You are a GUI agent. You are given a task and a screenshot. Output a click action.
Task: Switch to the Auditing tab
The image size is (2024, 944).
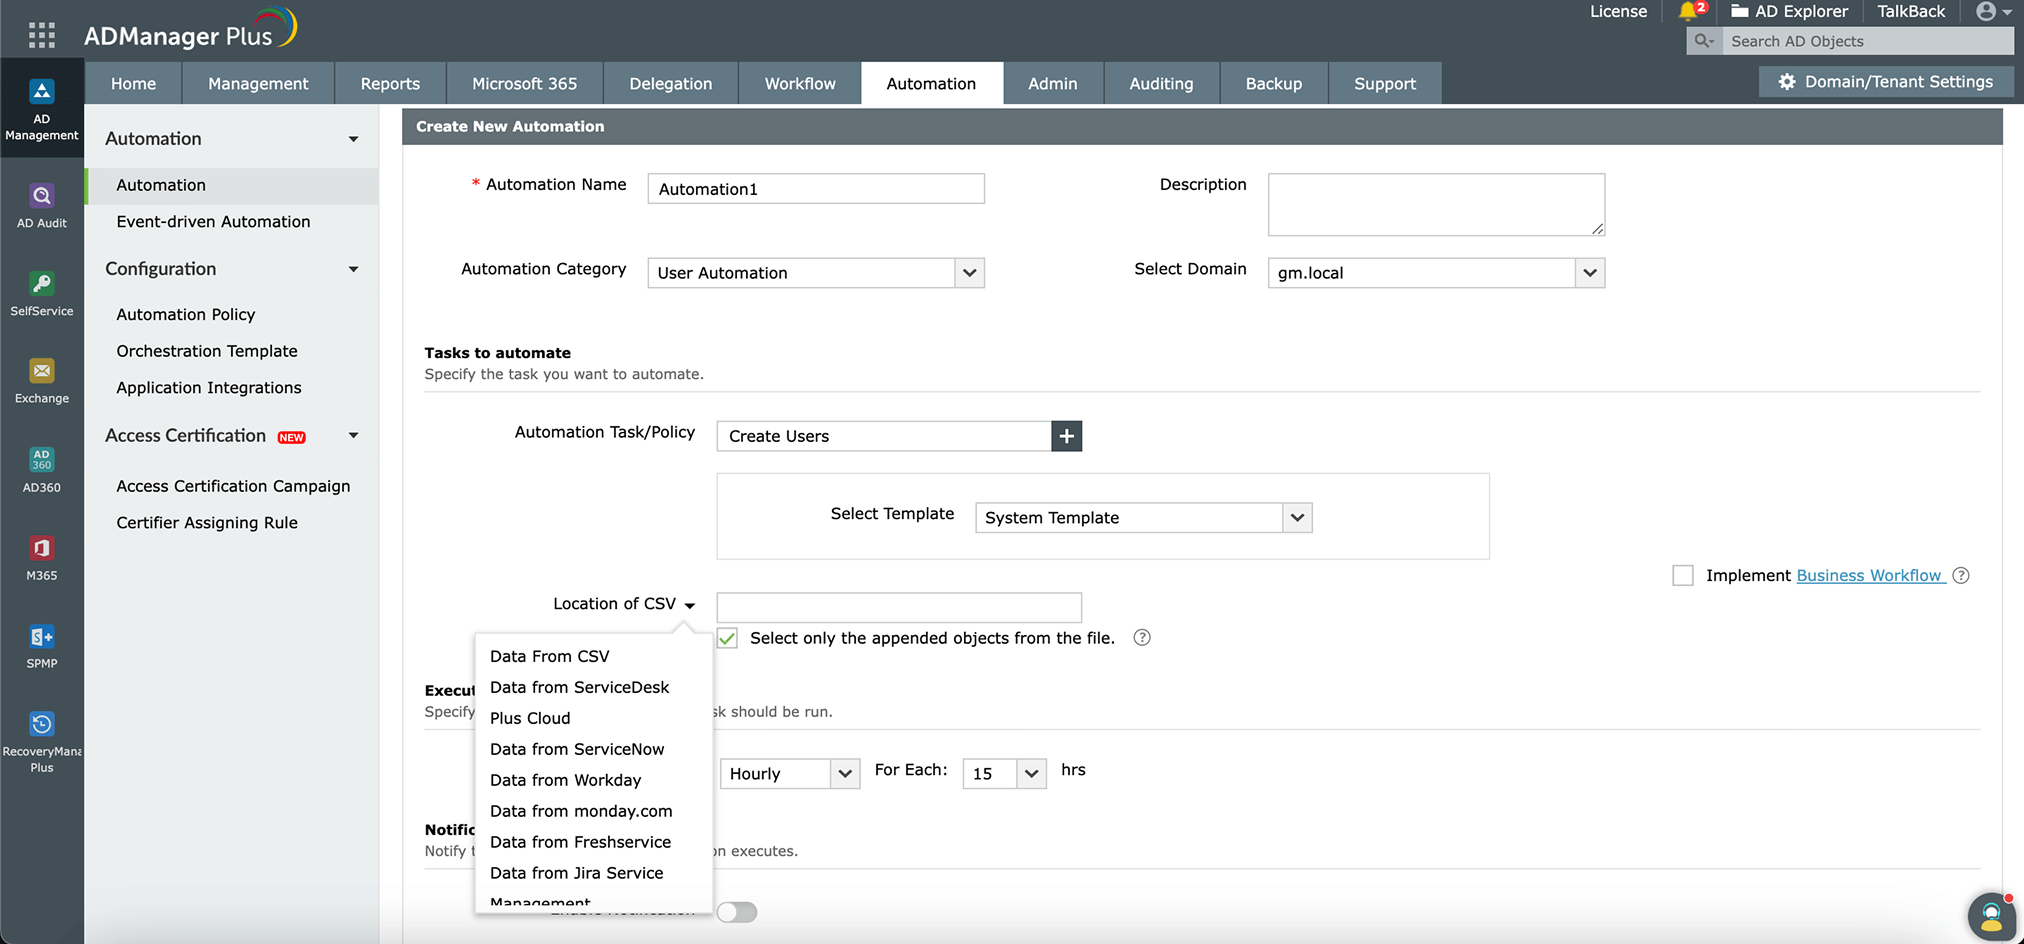(1161, 84)
